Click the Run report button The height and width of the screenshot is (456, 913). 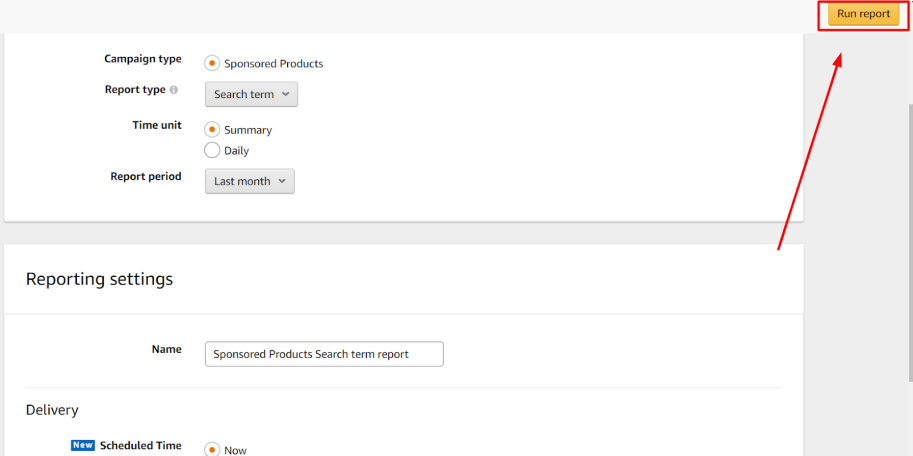pyautogui.click(x=864, y=15)
